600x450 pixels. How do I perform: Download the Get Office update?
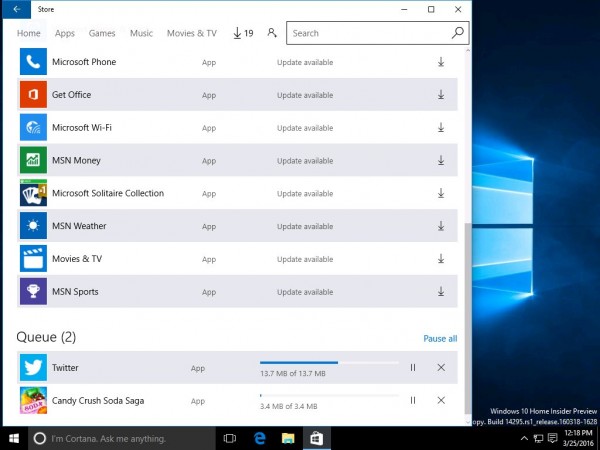pyautogui.click(x=440, y=96)
